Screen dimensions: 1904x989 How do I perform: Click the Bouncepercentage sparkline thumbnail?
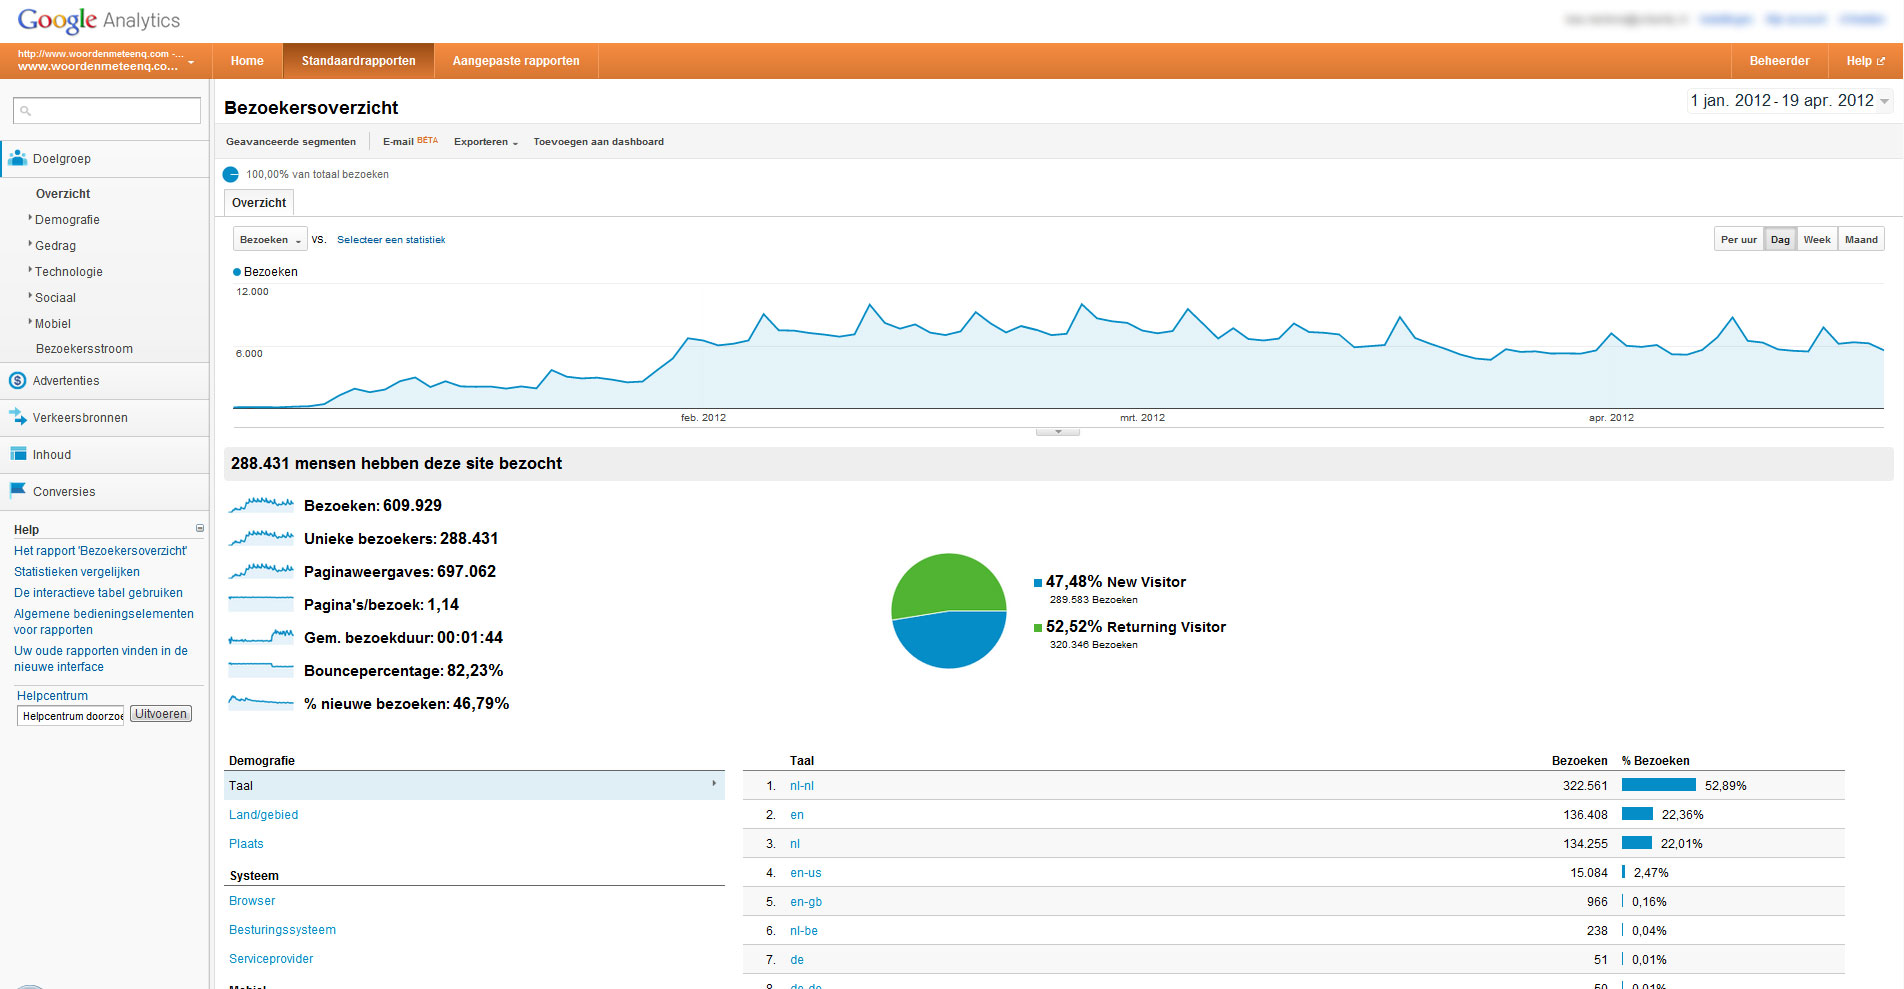pyautogui.click(x=260, y=670)
